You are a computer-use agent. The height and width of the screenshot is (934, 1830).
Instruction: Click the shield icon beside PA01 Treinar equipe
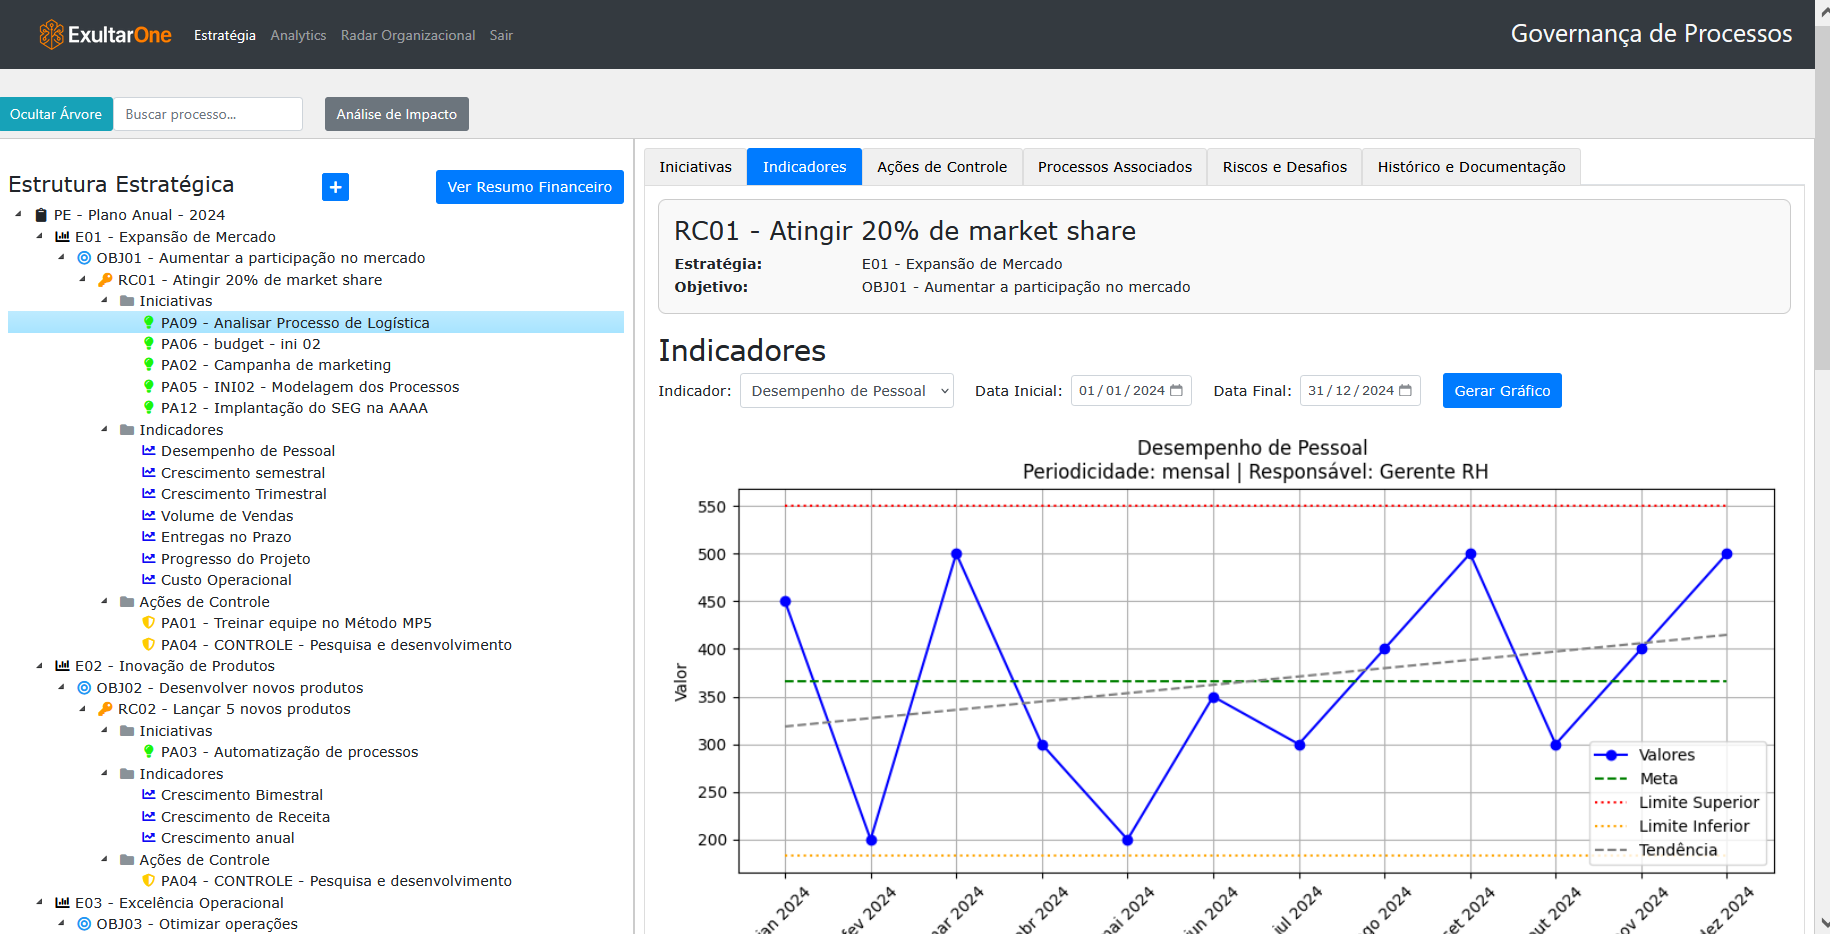point(149,623)
